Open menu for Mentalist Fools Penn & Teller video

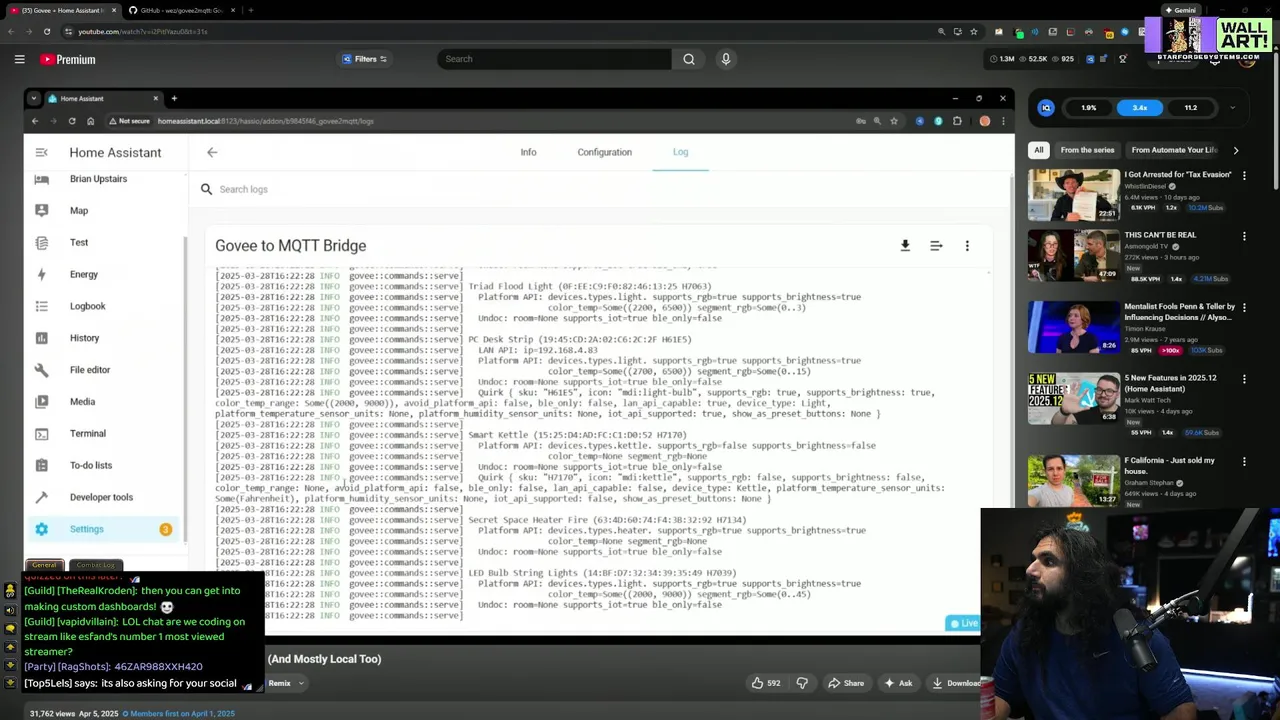(x=1244, y=309)
